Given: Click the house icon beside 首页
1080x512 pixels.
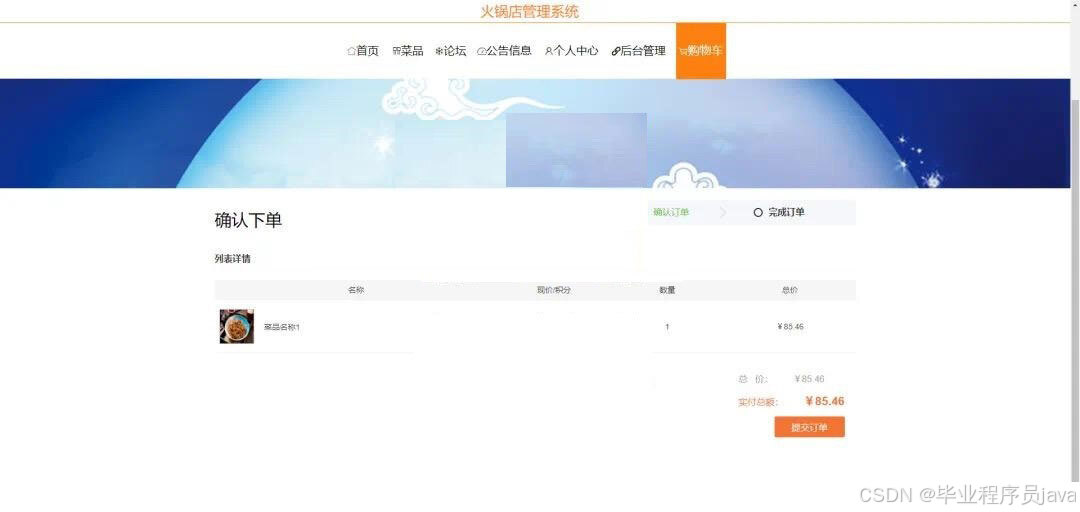Looking at the screenshot, I should coord(351,51).
